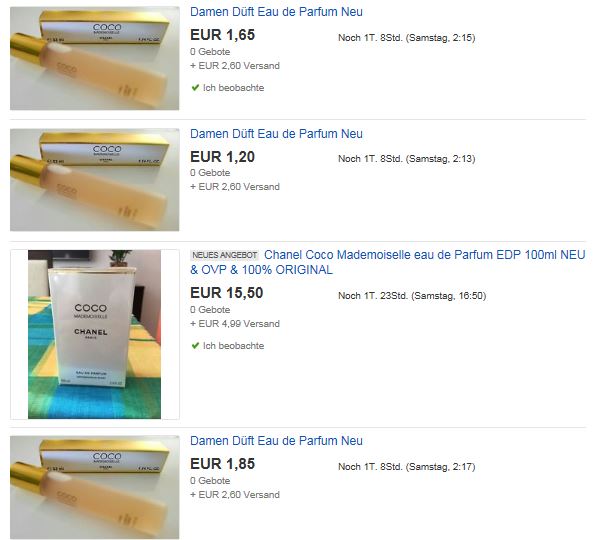Open the EUR 1,85 listing title link
The width and height of the screenshot is (593, 540).
point(276,441)
